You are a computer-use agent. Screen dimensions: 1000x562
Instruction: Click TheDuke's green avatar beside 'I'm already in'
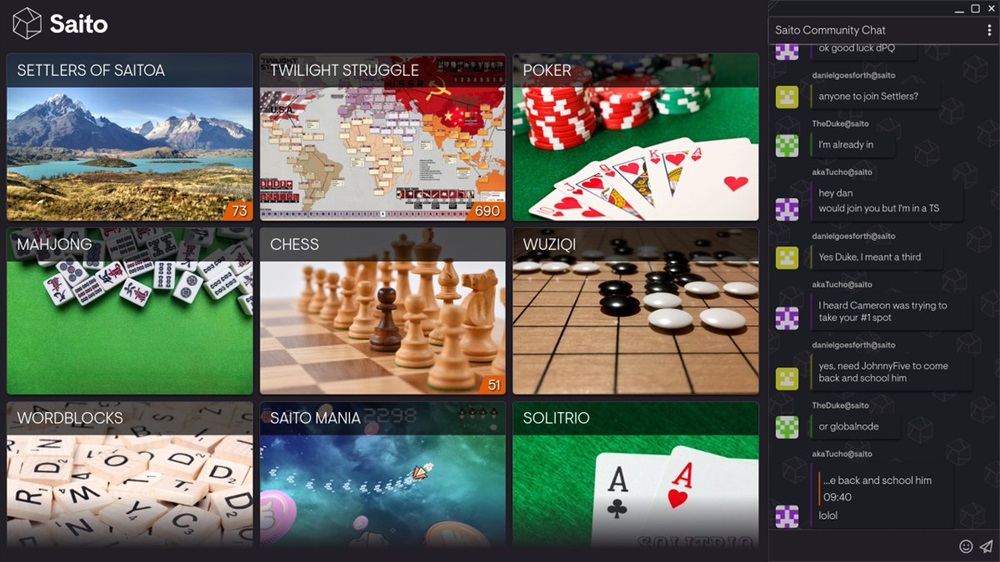(x=787, y=145)
